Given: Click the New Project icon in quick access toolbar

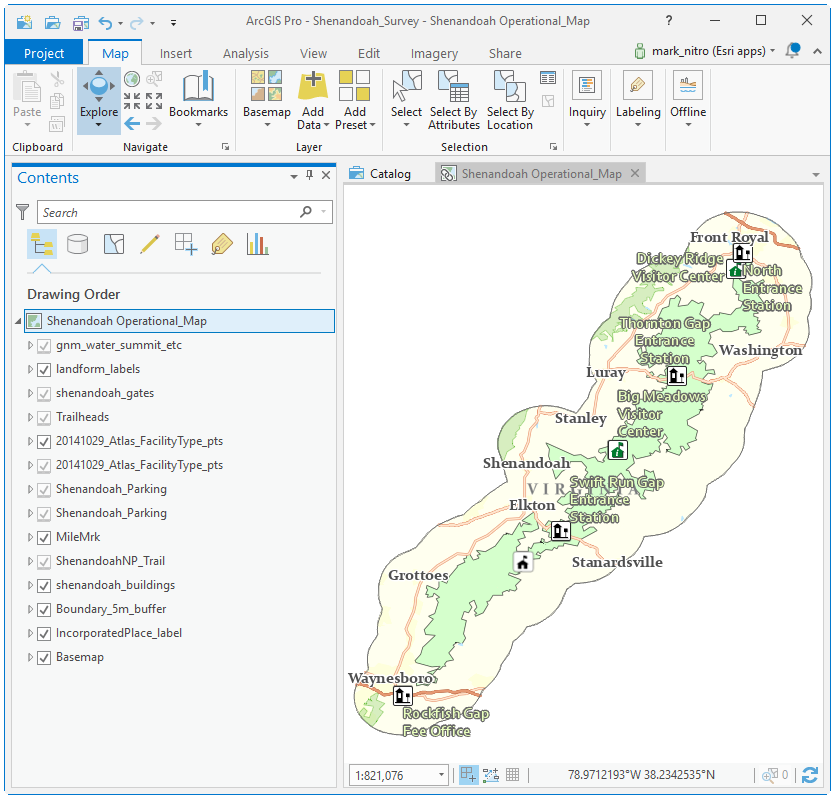Looking at the screenshot, I should click(24, 22).
